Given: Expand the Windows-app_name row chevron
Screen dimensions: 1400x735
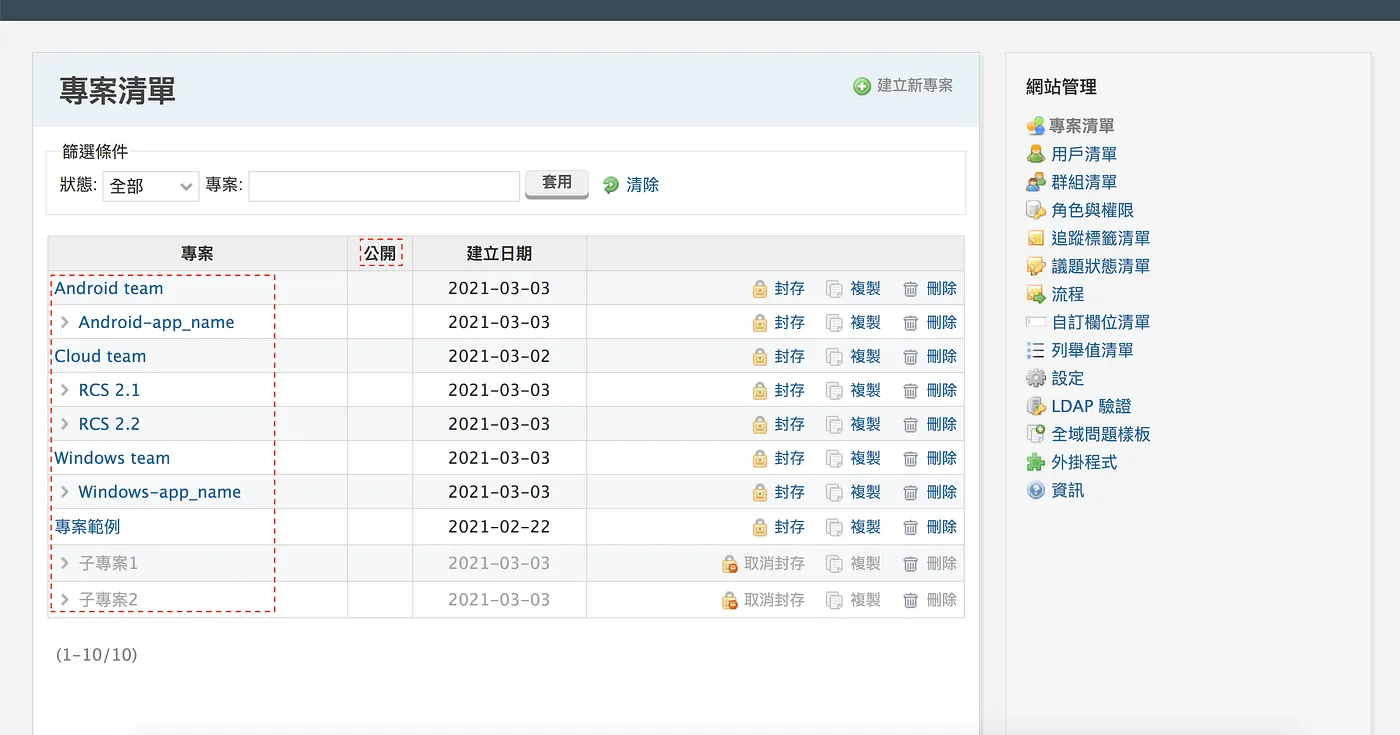Looking at the screenshot, I should pyautogui.click(x=65, y=492).
